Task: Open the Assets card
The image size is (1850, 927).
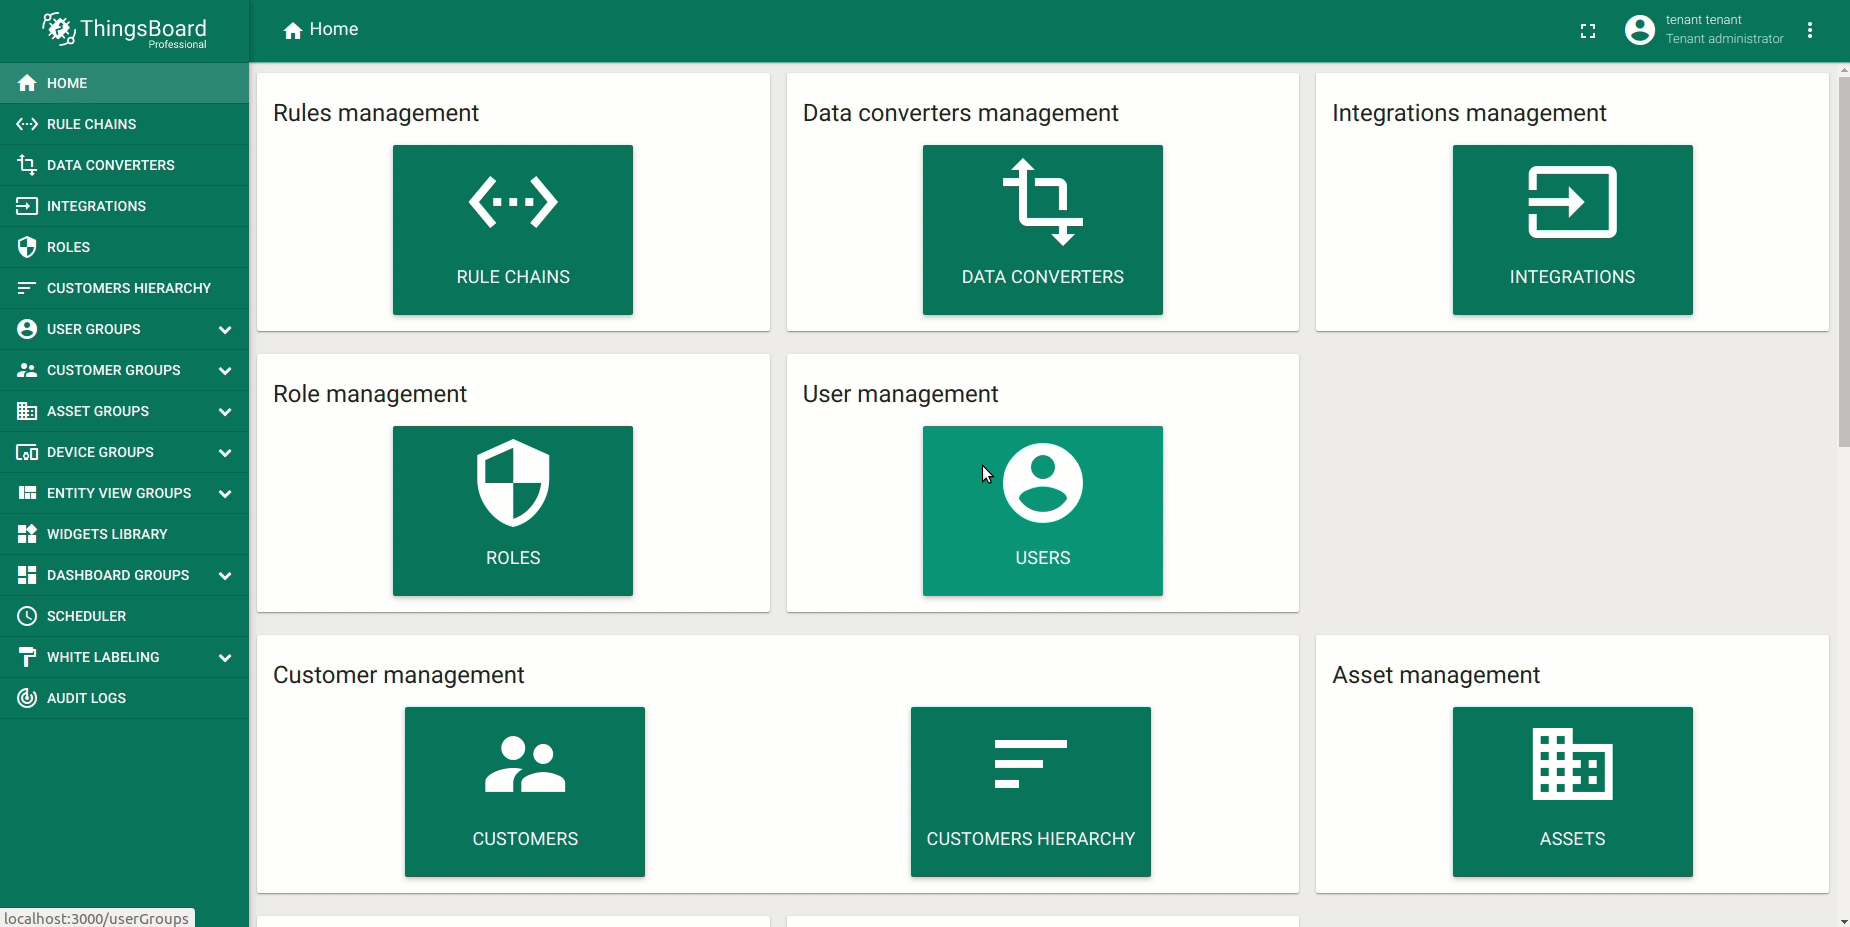Action: 1572,792
